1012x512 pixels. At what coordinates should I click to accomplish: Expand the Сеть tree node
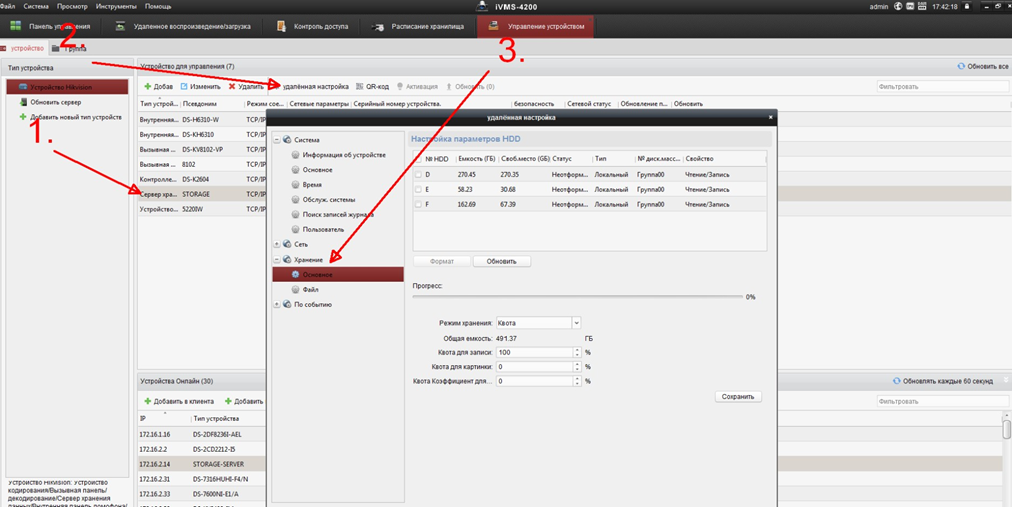pos(277,244)
